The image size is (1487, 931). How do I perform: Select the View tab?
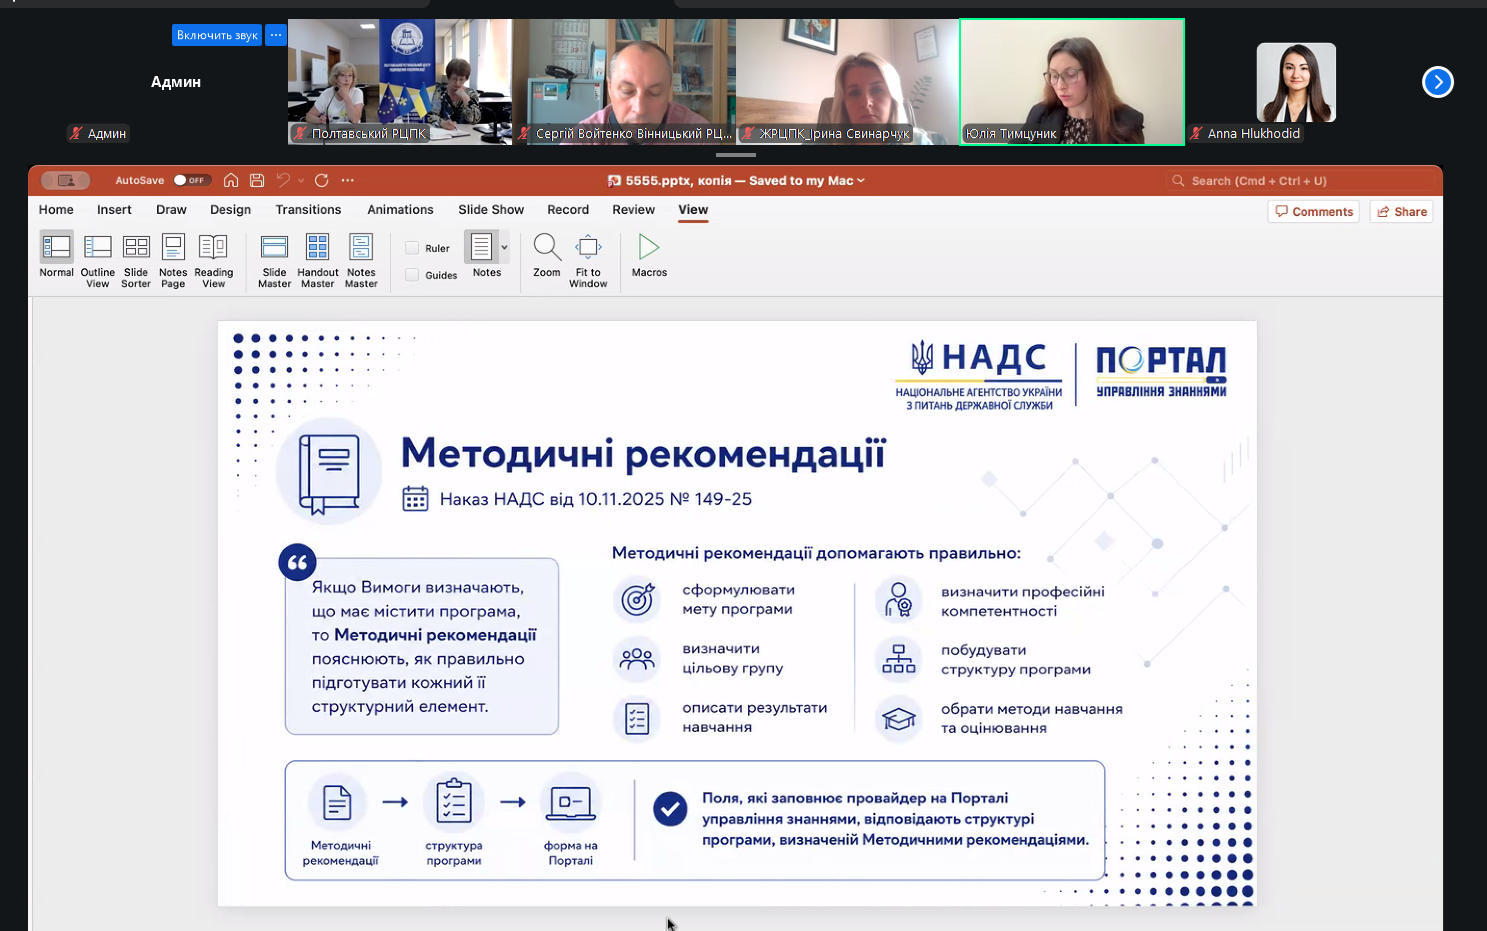click(x=693, y=210)
